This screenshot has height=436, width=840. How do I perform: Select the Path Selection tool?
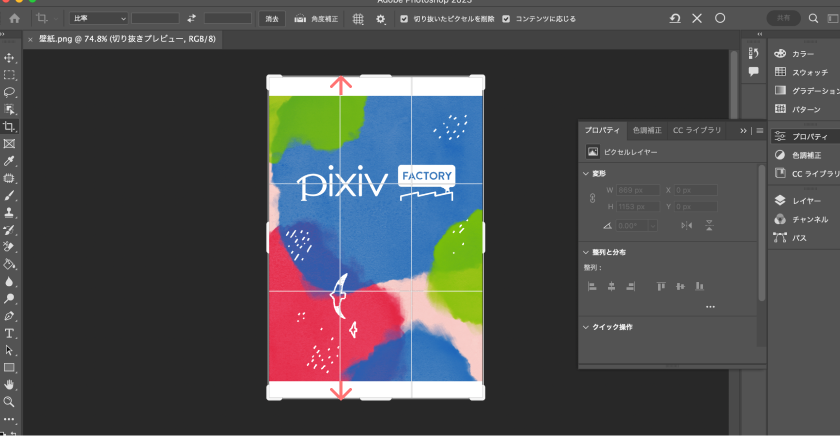click(9, 350)
